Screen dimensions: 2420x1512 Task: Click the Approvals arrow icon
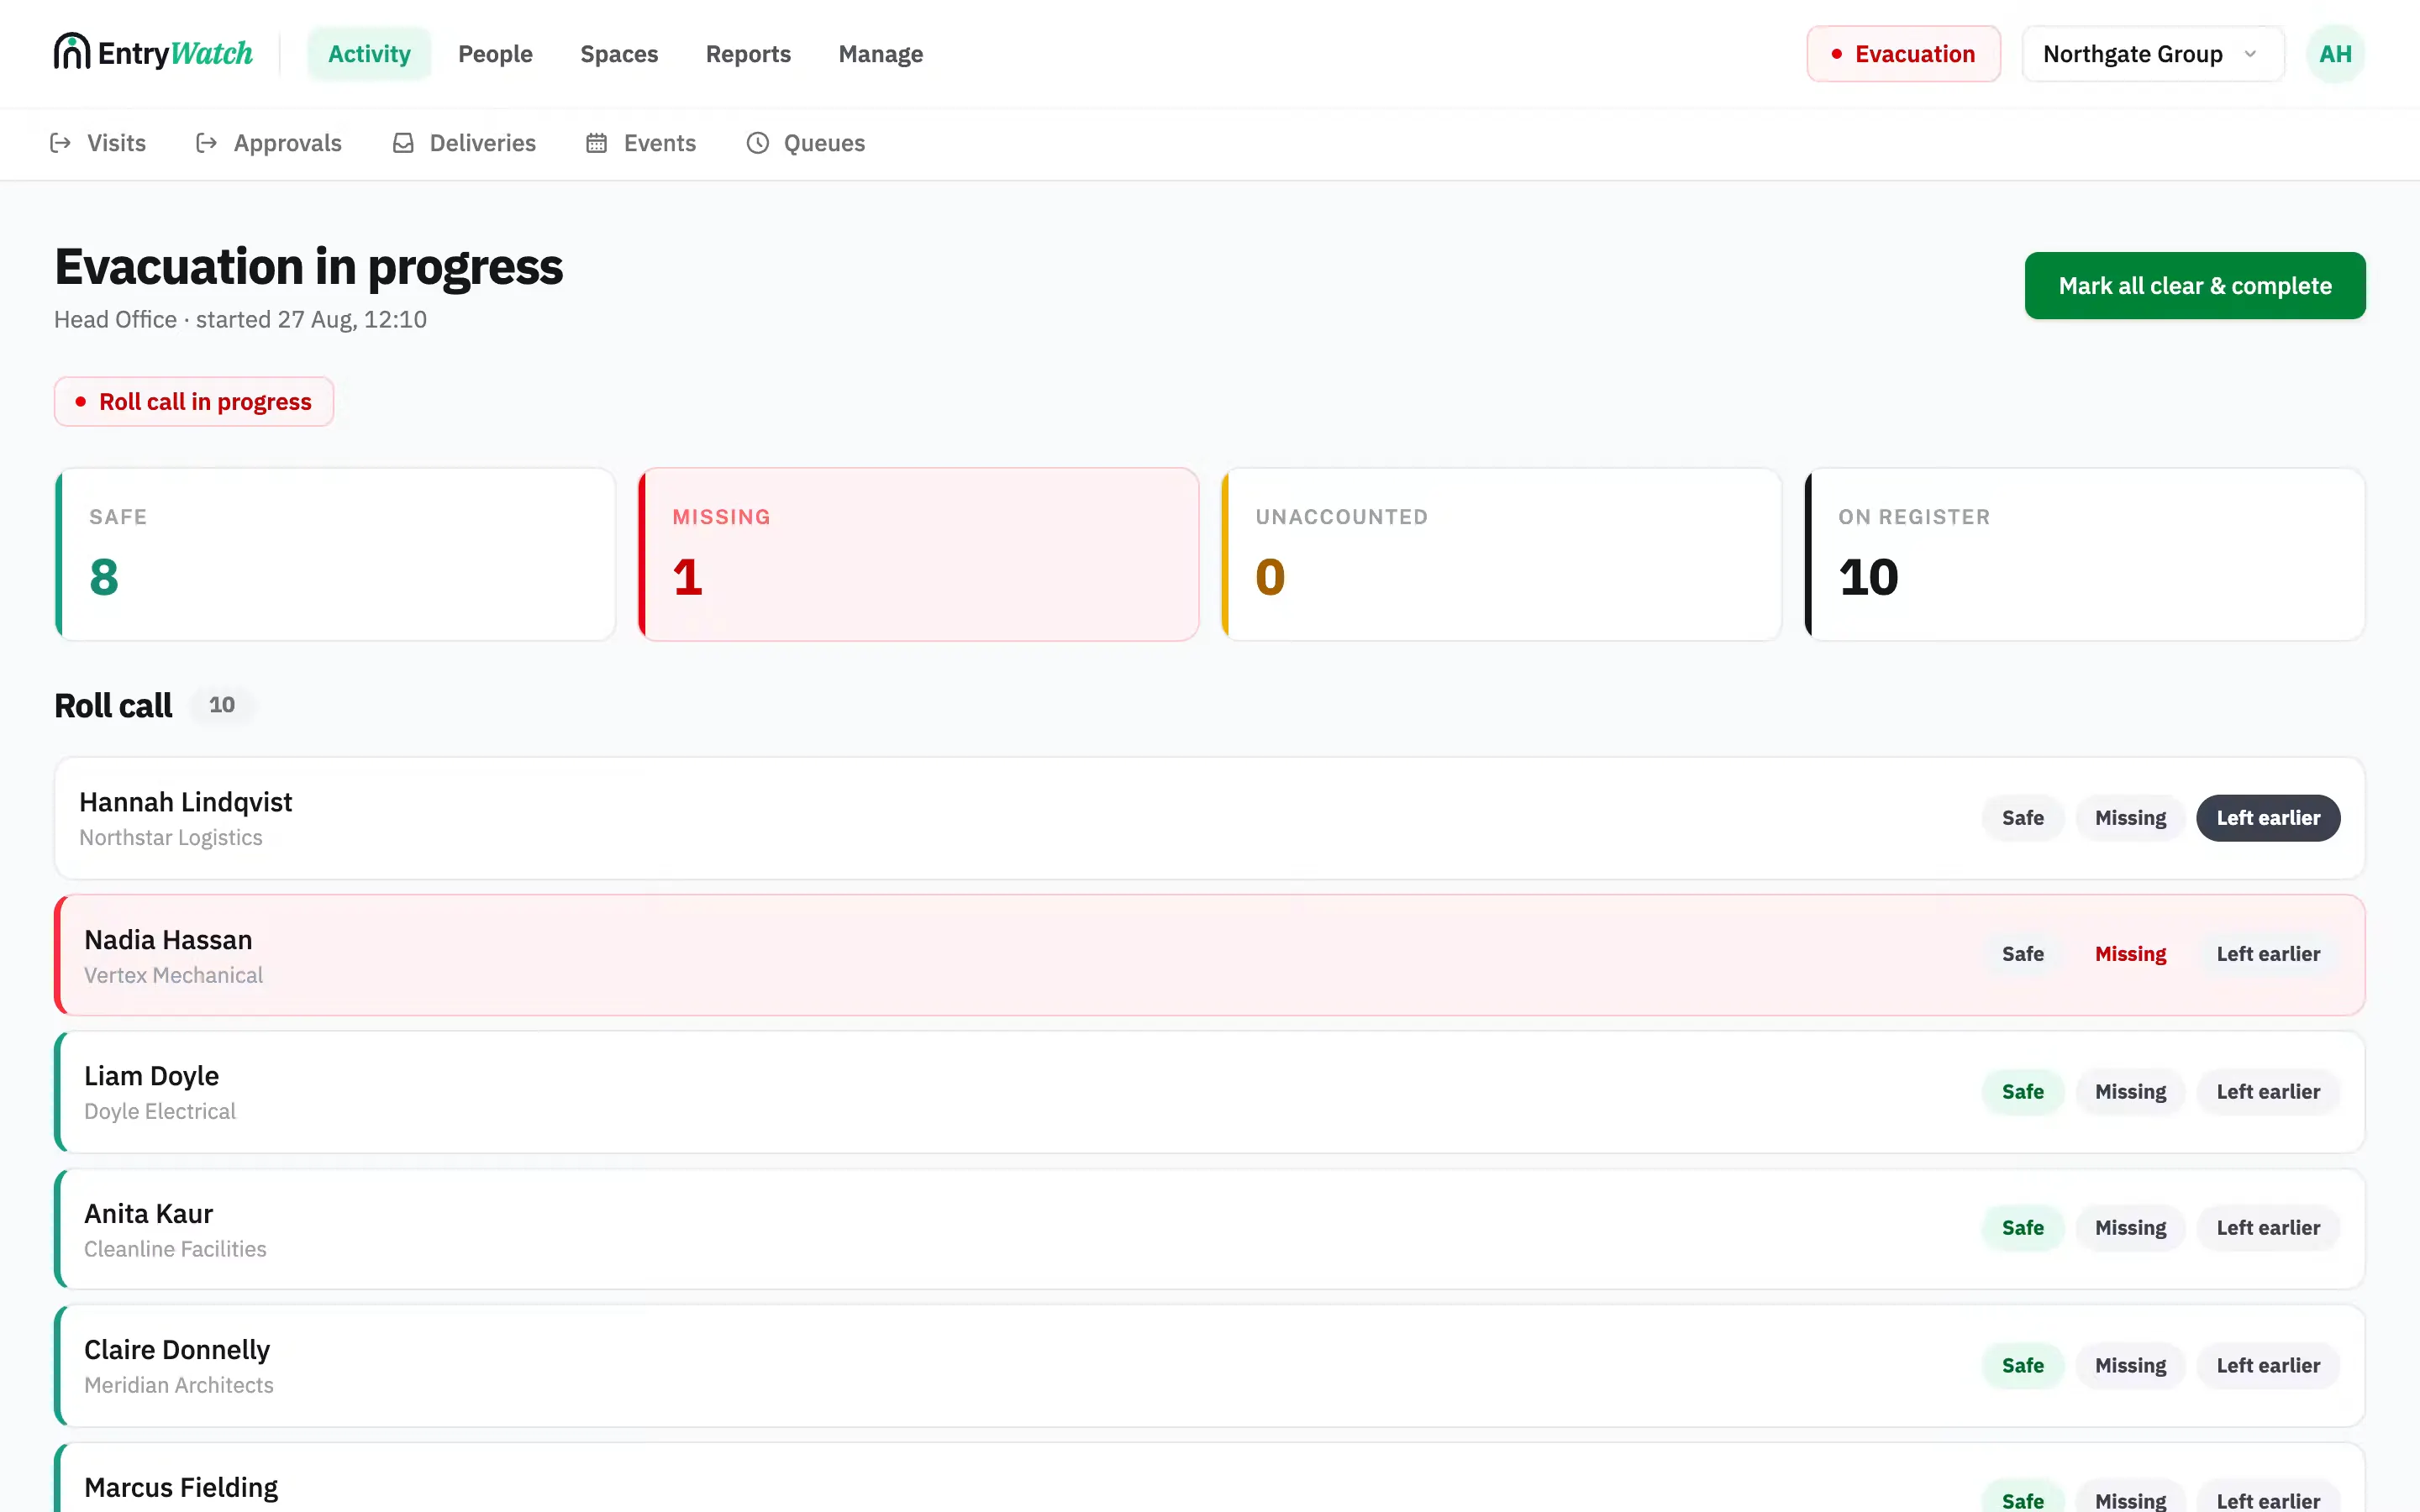tap(207, 143)
